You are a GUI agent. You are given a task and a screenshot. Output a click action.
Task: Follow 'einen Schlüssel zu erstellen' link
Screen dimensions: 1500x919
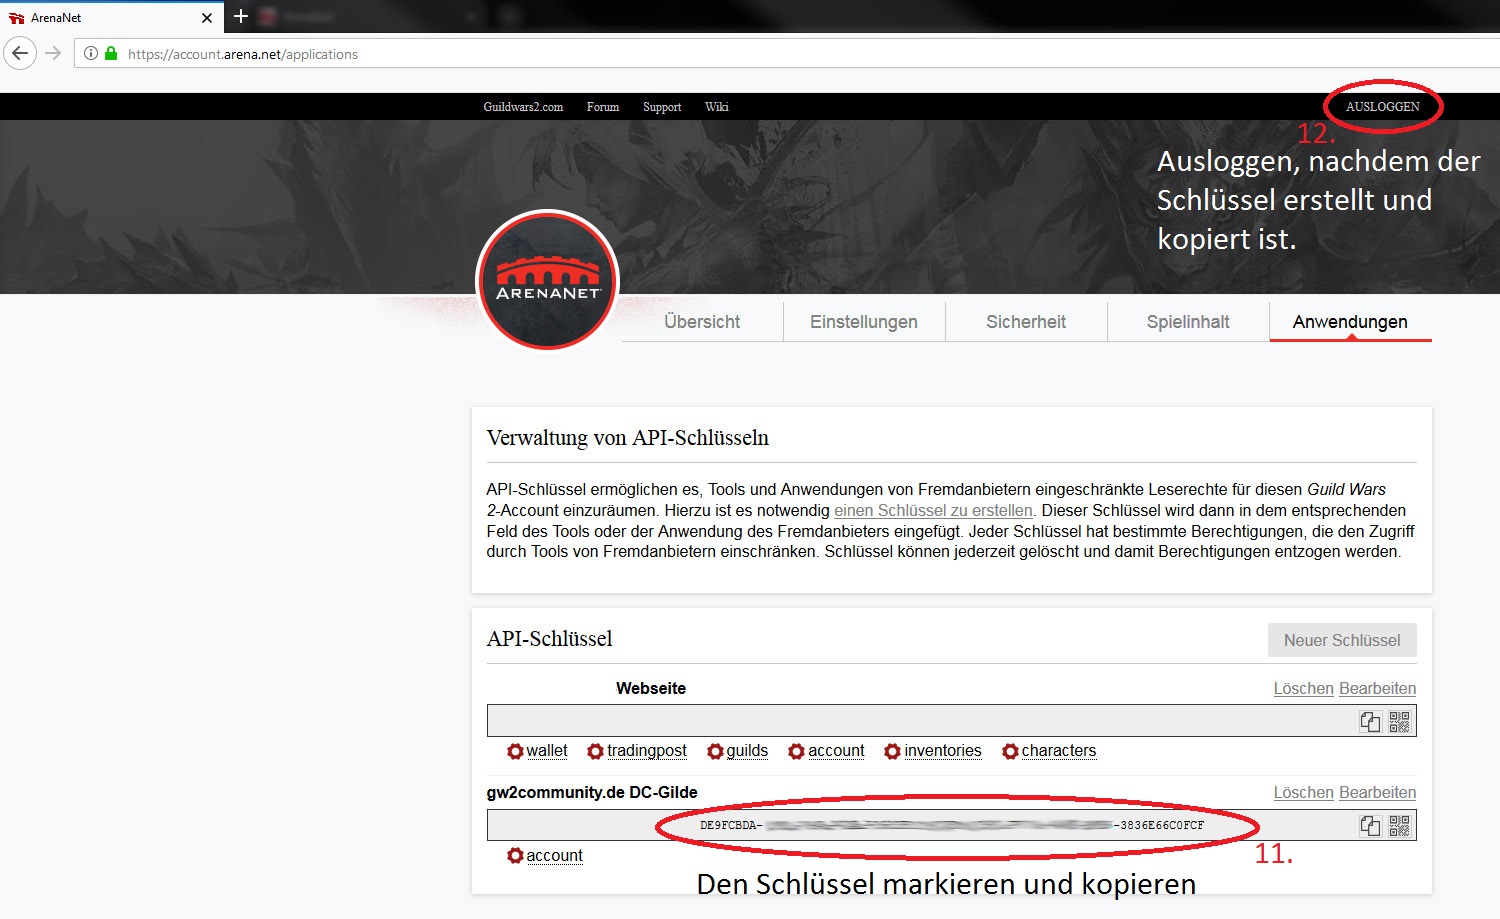click(933, 510)
